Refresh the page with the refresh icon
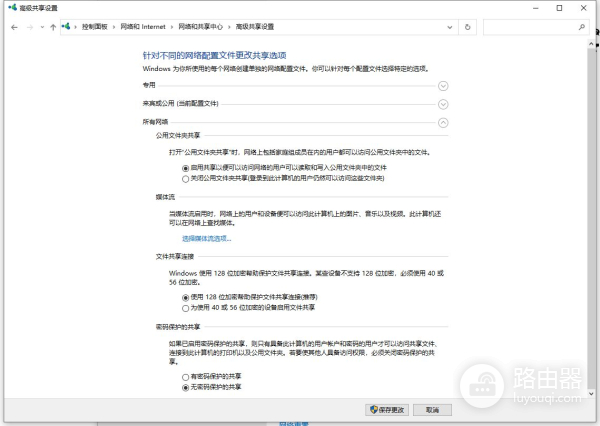 tap(467, 27)
